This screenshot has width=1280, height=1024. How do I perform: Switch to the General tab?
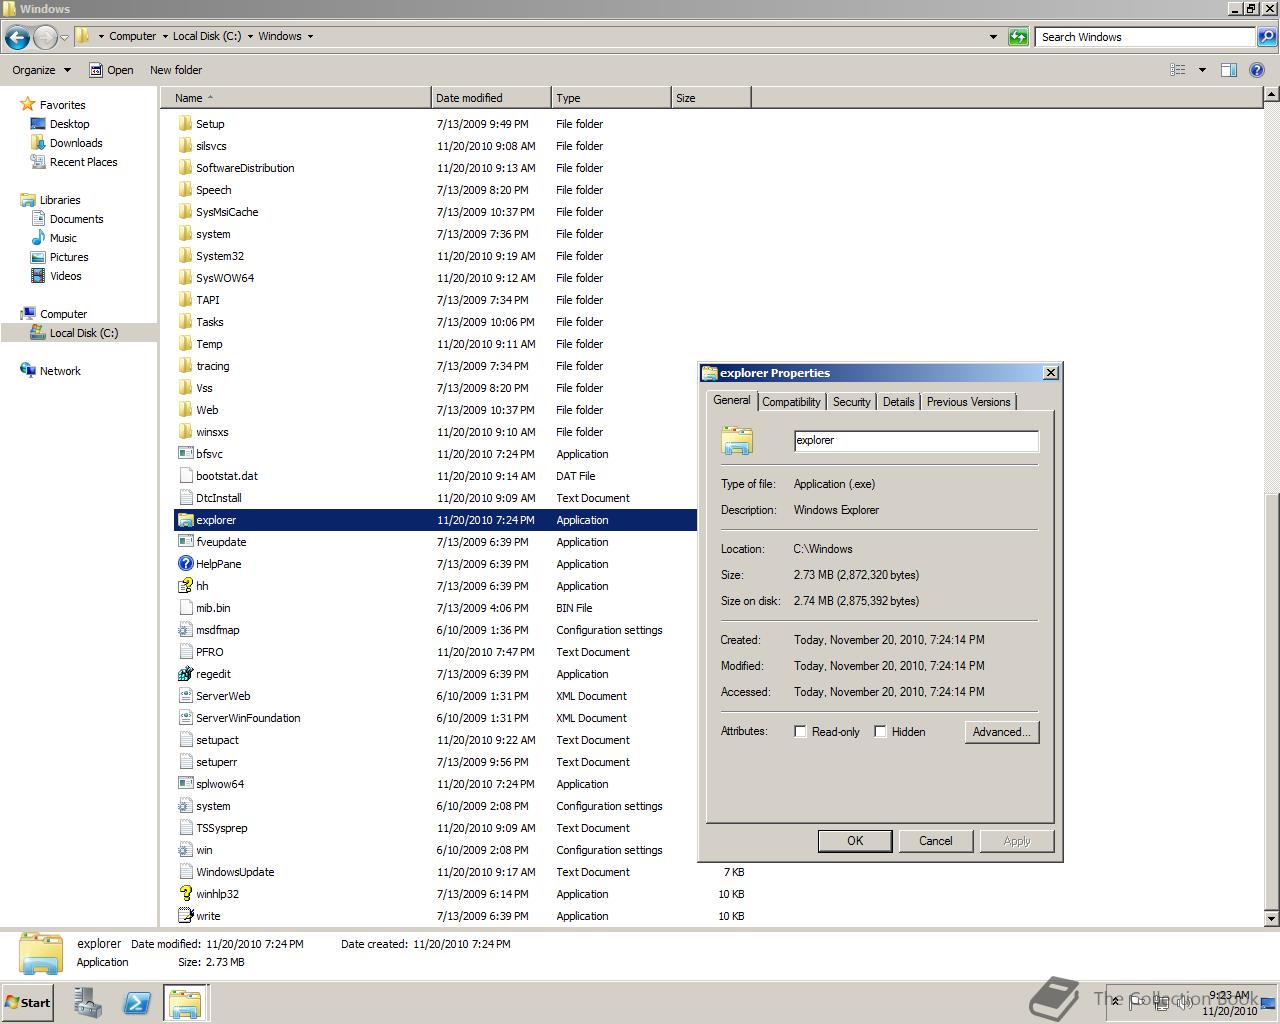[732, 400]
